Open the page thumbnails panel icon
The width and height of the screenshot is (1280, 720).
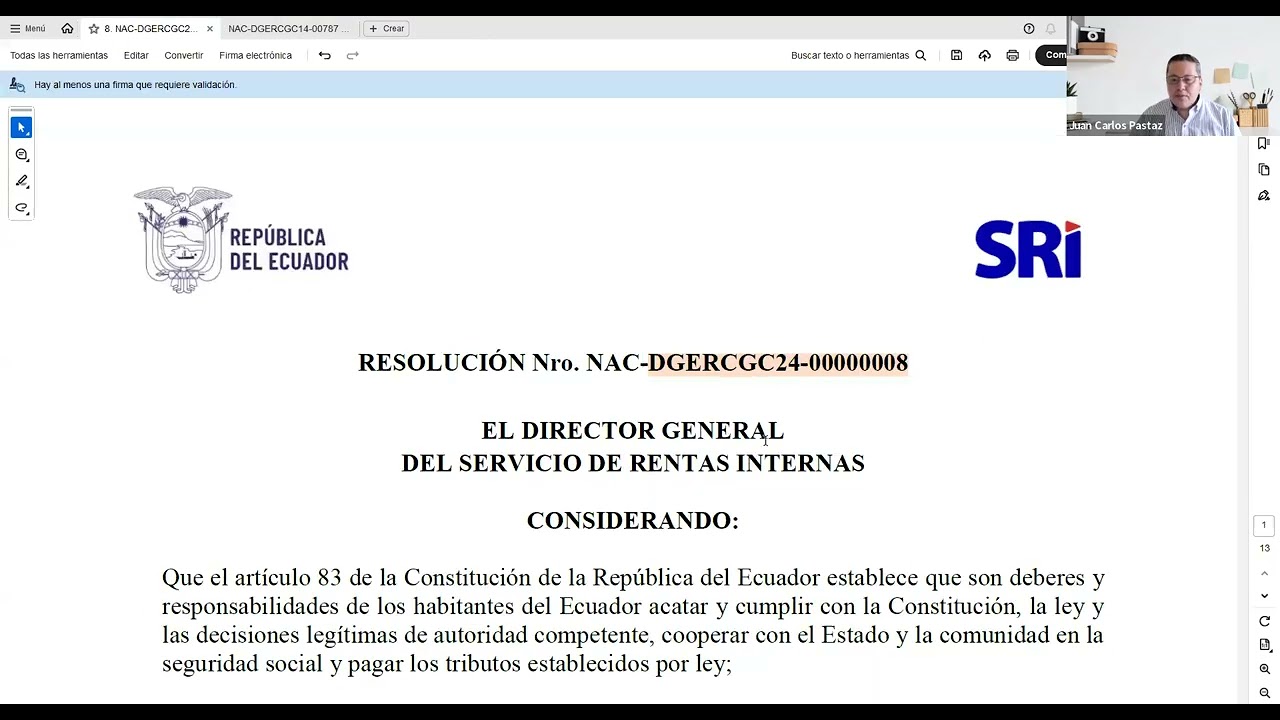[1264, 170]
